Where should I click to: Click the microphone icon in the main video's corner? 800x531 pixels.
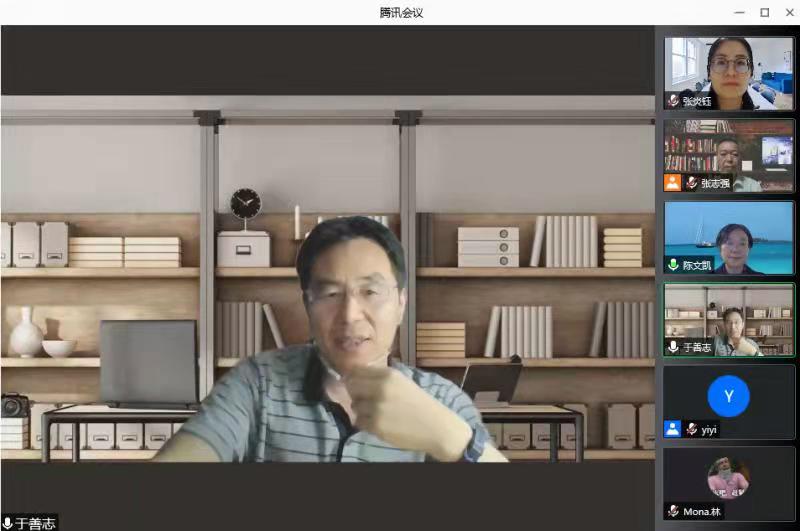coord(8,523)
